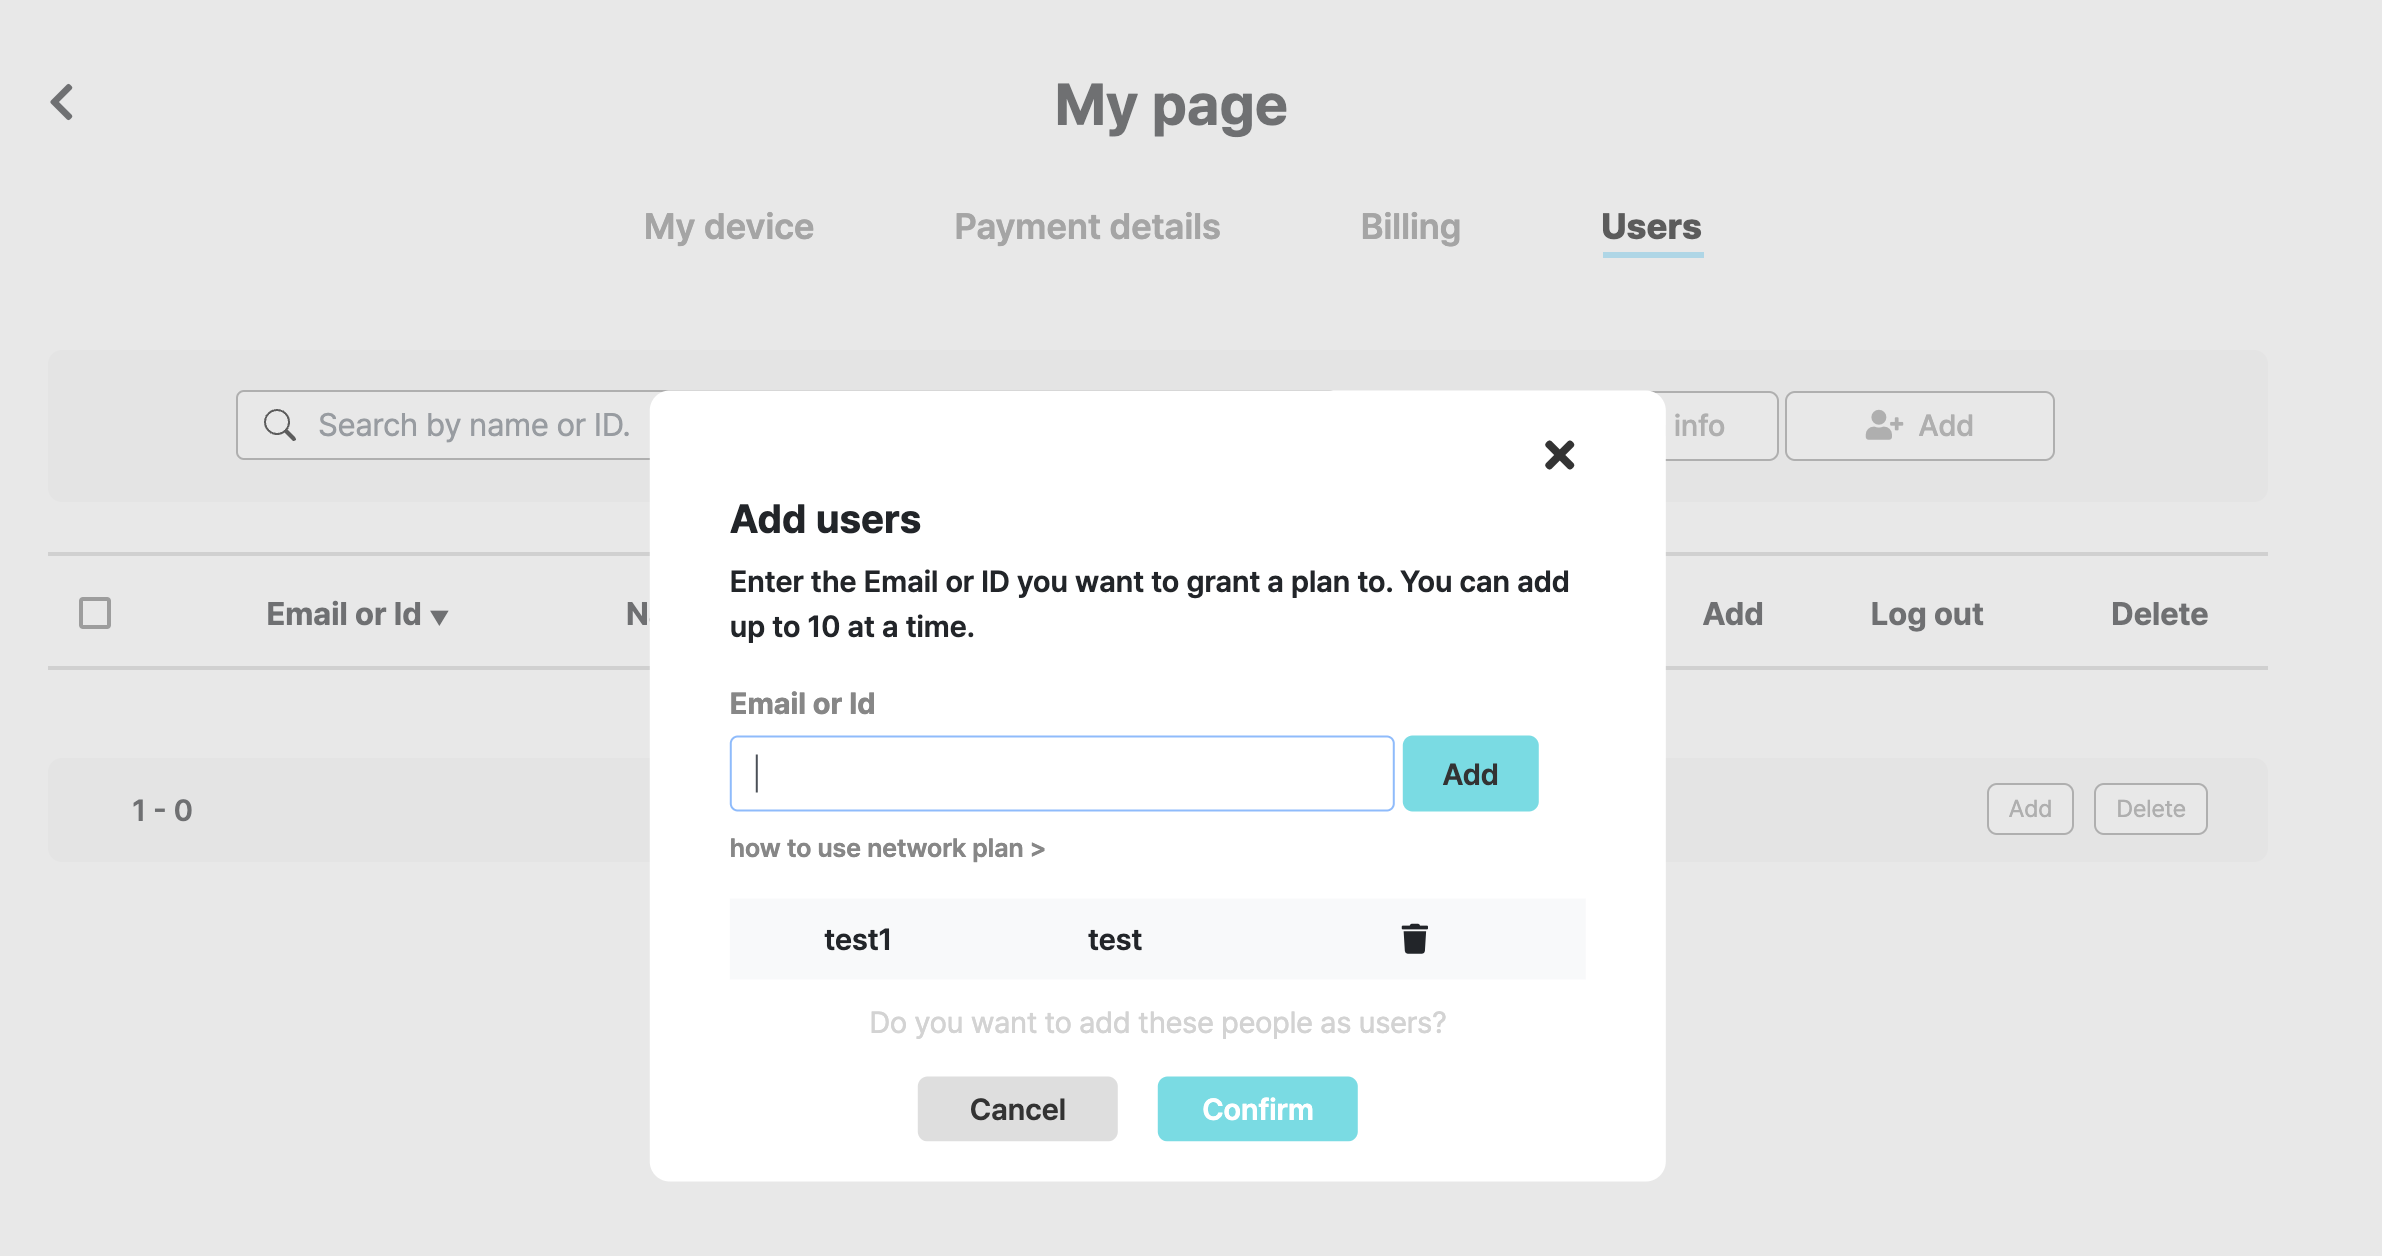This screenshot has width=2382, height=1256.
Task: Cancel the Add users dialog
Action: 1017,1109
